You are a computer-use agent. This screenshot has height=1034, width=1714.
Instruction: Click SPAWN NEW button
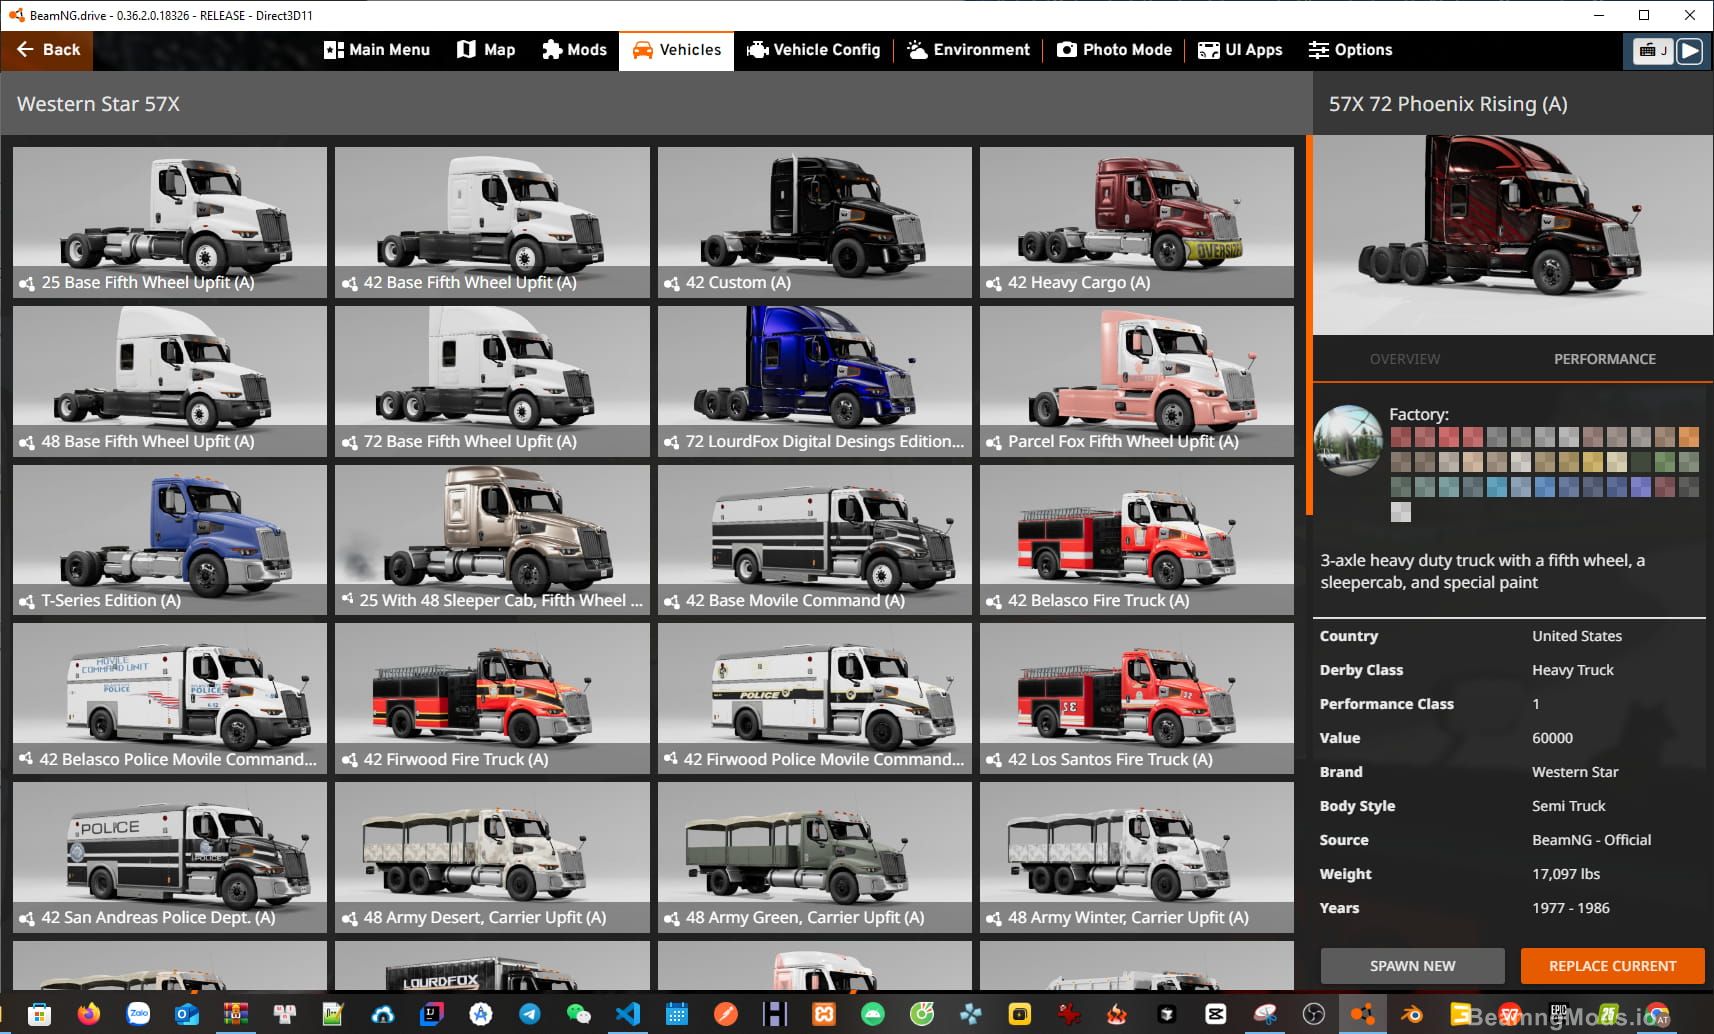click(x=1412, y=966)
